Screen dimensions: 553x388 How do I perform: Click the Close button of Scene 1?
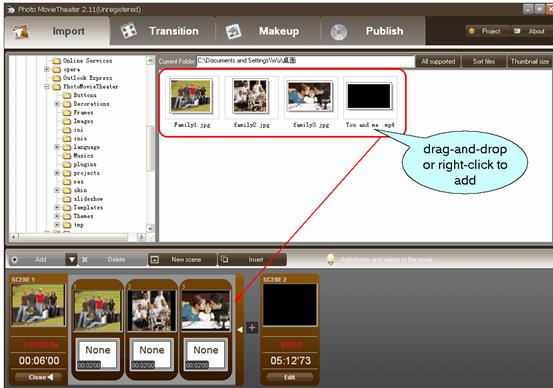[x=38, y=377]
